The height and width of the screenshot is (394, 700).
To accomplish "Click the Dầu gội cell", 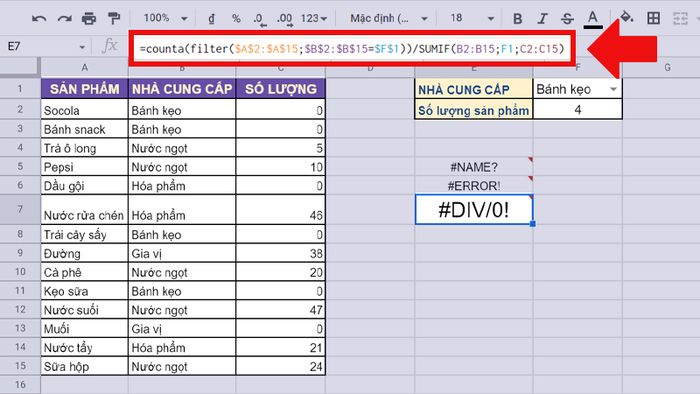I will [84, 185].
